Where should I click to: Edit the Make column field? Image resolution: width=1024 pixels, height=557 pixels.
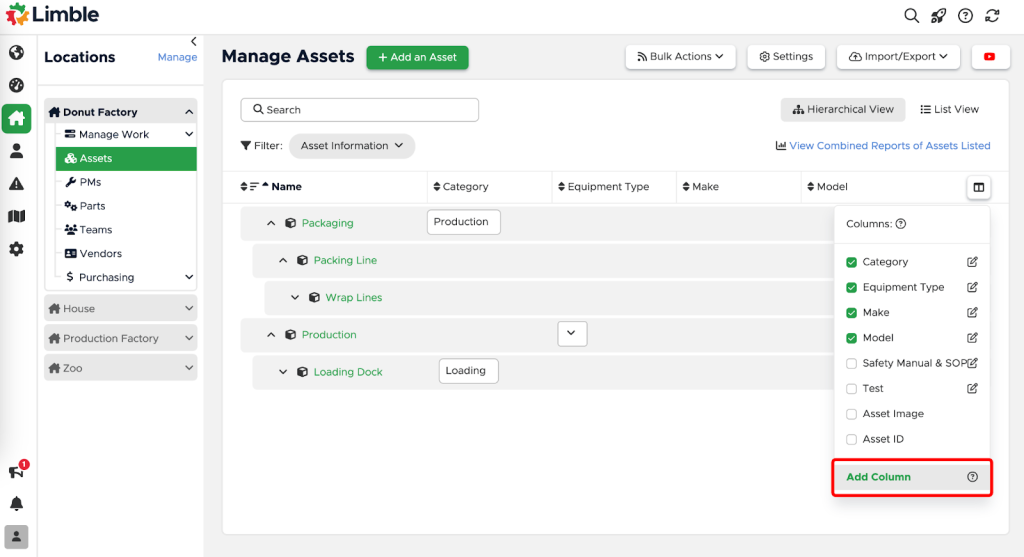972,313
